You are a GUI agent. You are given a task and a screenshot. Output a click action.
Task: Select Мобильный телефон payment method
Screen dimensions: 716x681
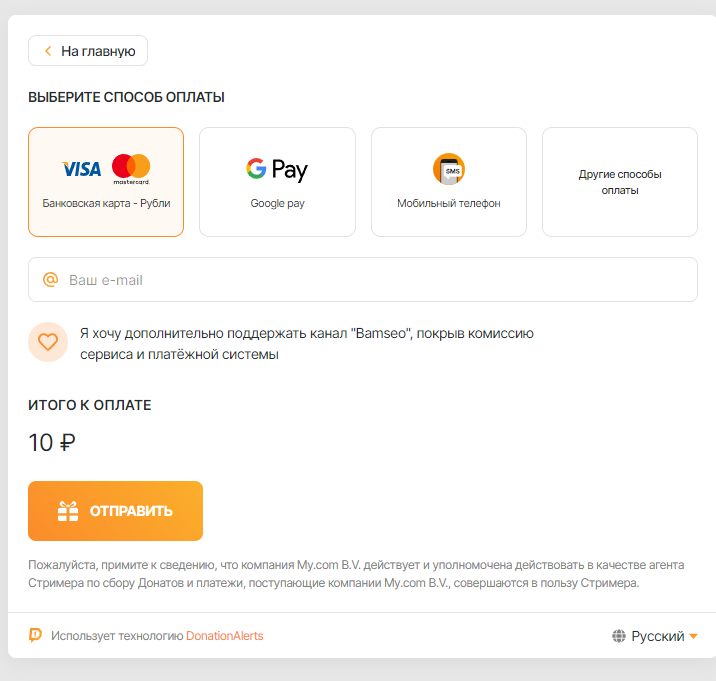coord(449,182)
